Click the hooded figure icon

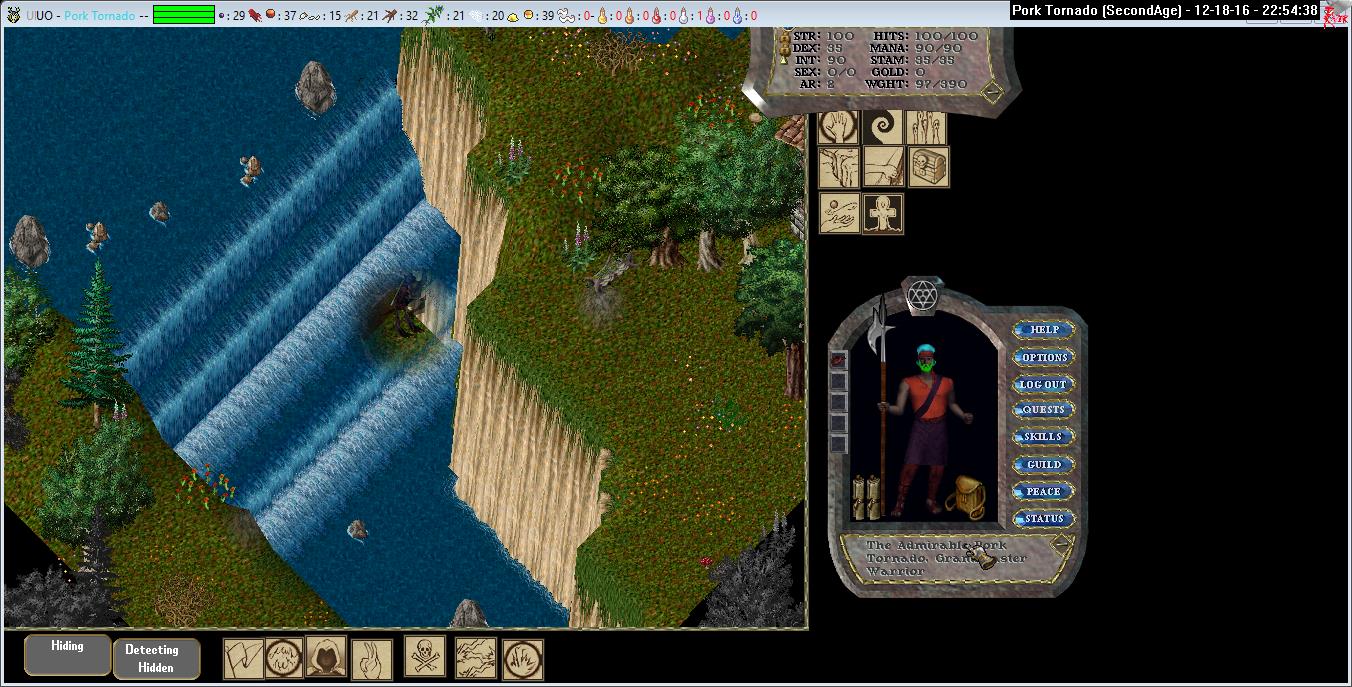click(x=326, y=657)
